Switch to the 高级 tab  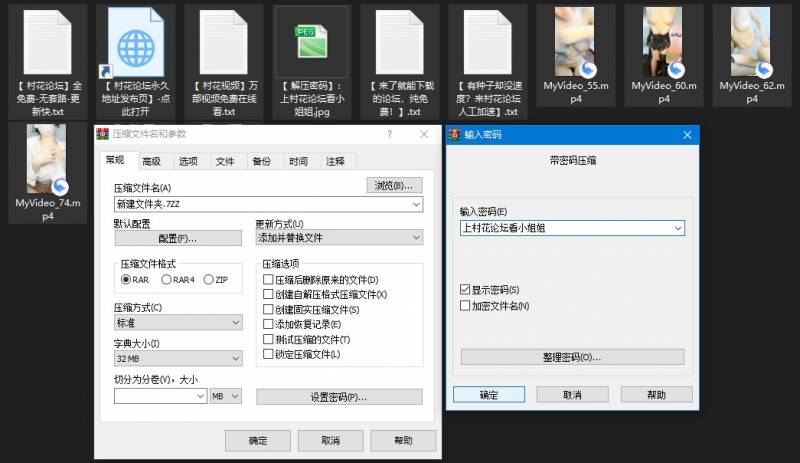[152, 161]
